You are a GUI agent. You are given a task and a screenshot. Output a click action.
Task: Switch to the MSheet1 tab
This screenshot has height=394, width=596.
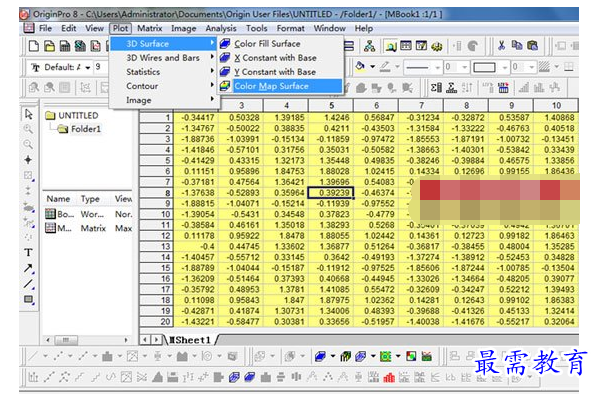(190, 340)
